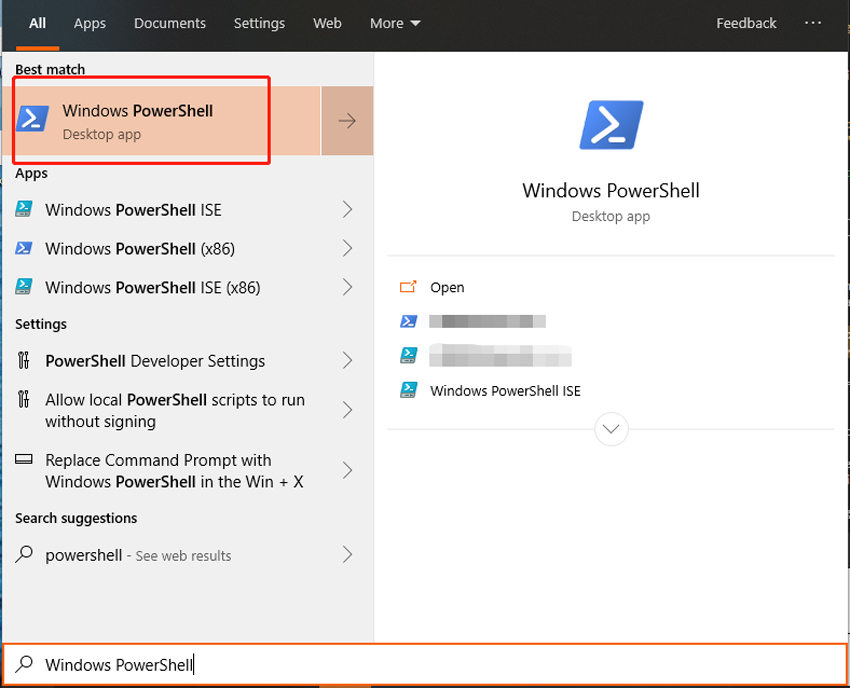Launch Windows PowerShell ISE from right panel
This screenshot has height=688, width=850.
coord(505,391)
